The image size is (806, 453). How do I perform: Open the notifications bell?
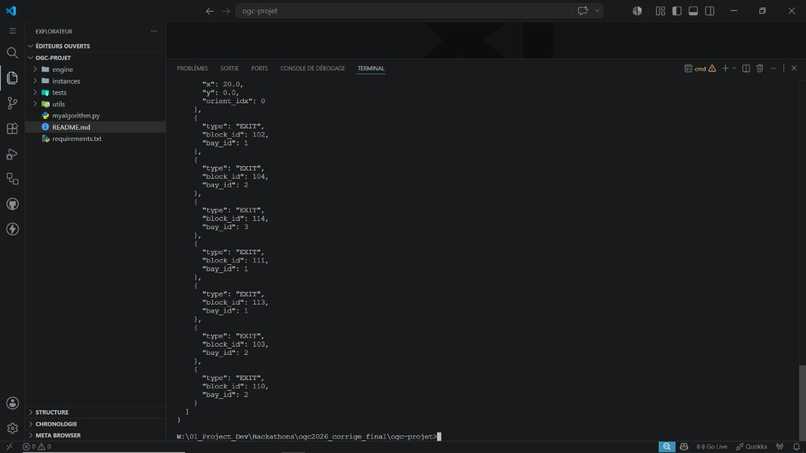[x=796, y=447]
